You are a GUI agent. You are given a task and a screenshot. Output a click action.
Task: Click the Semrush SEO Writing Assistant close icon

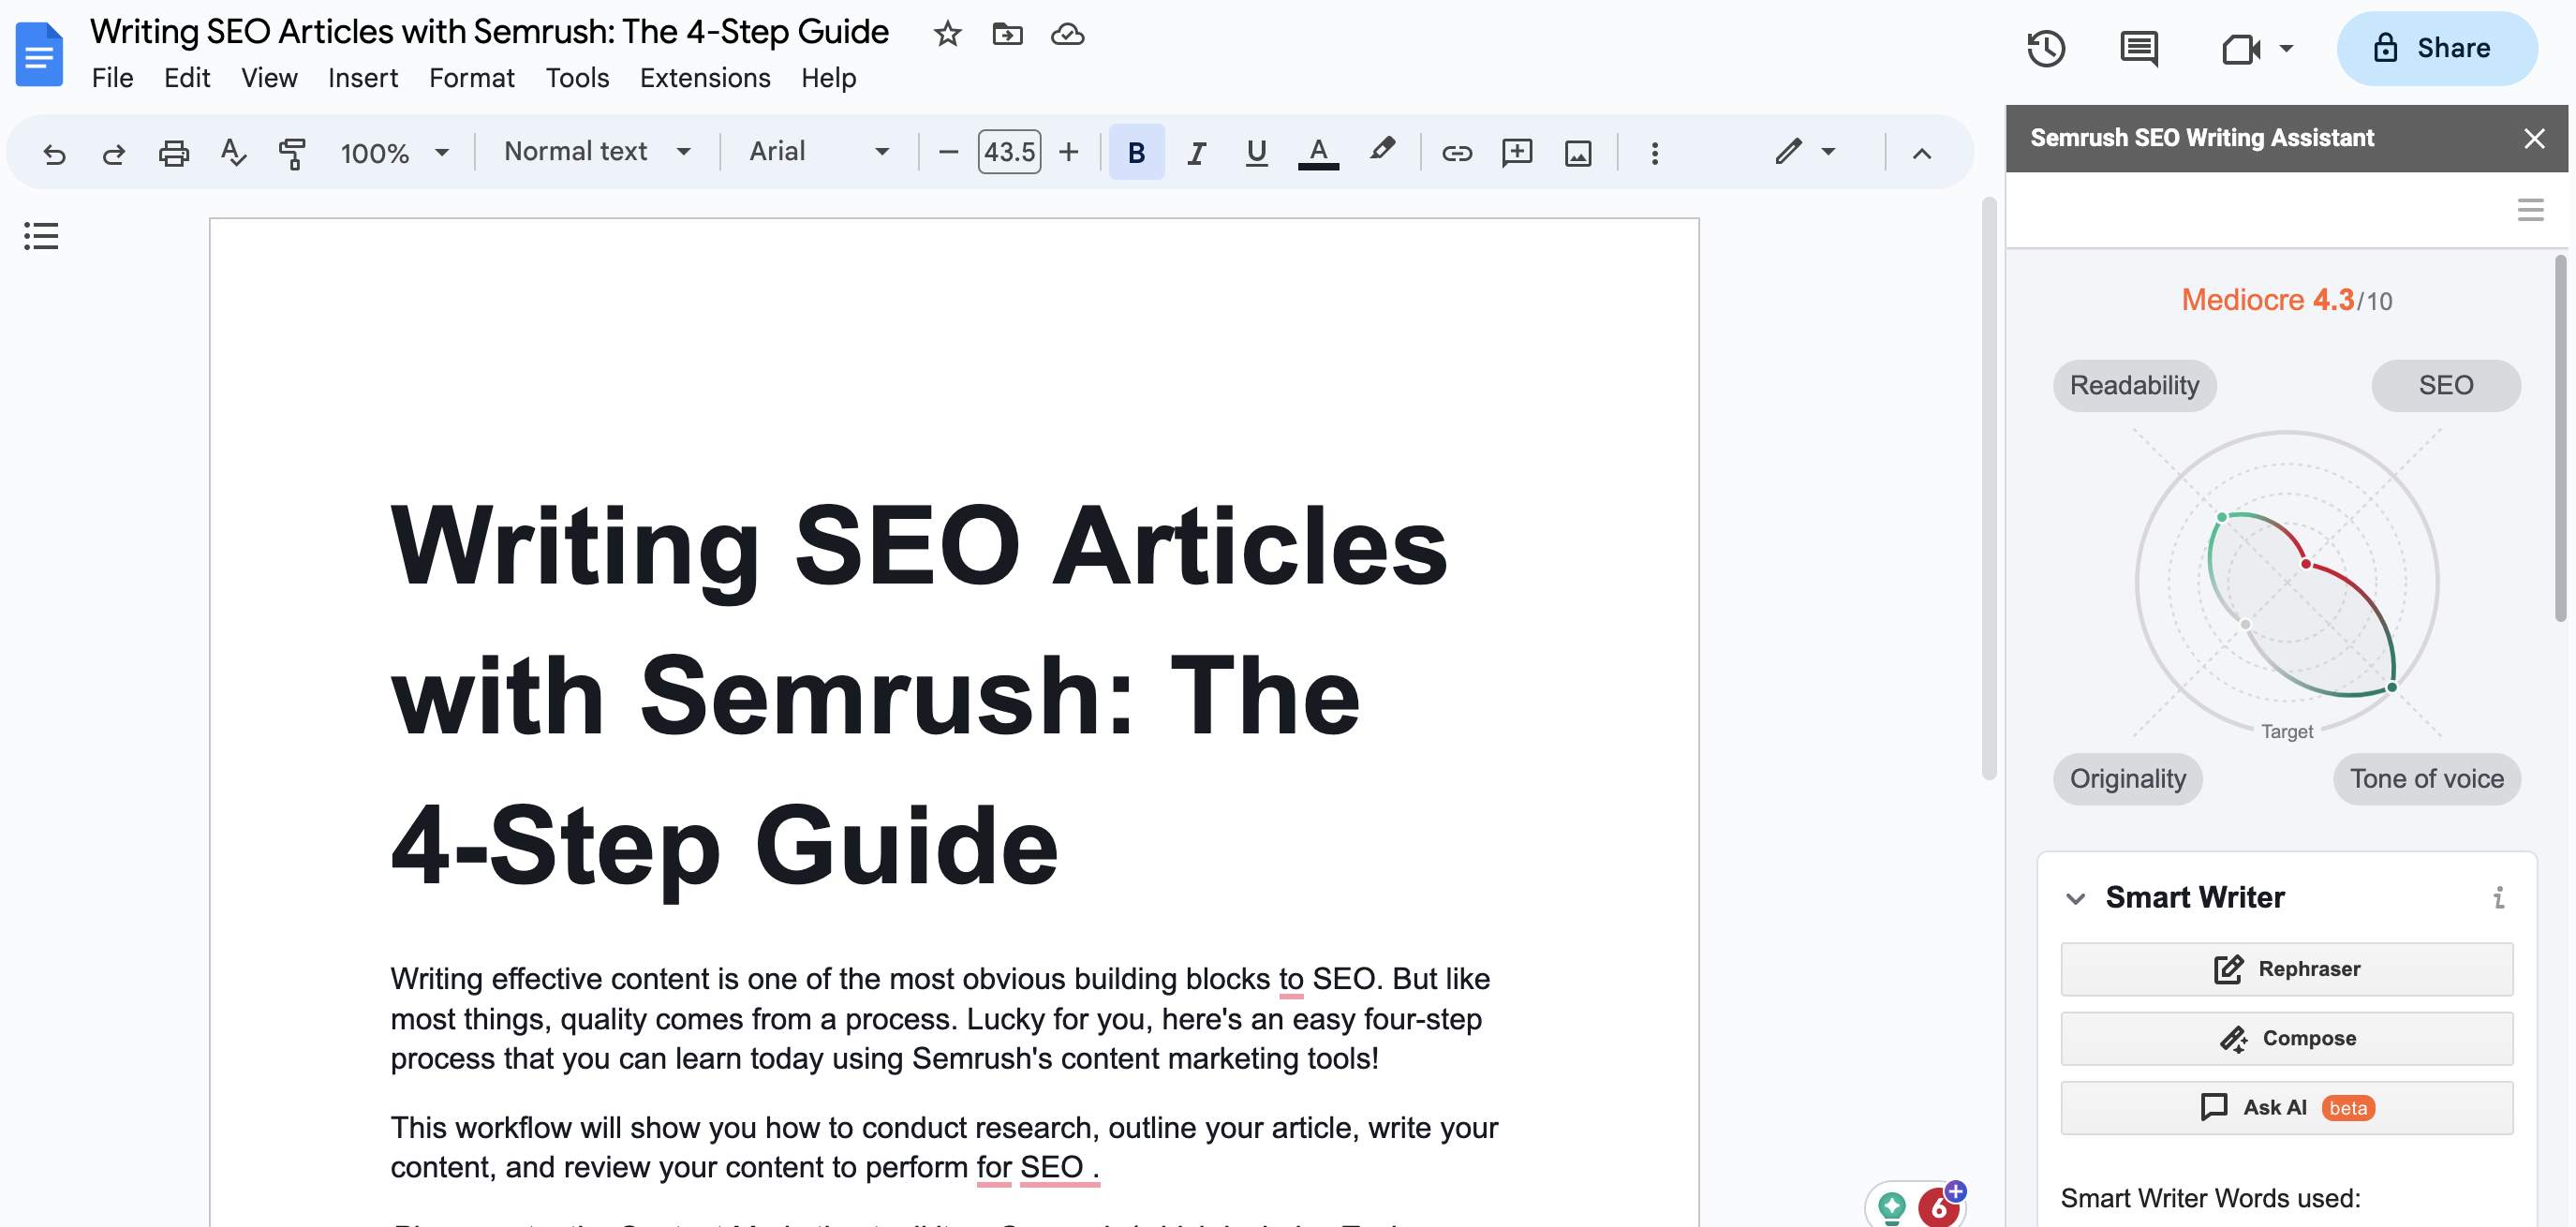click(2533, 138)
